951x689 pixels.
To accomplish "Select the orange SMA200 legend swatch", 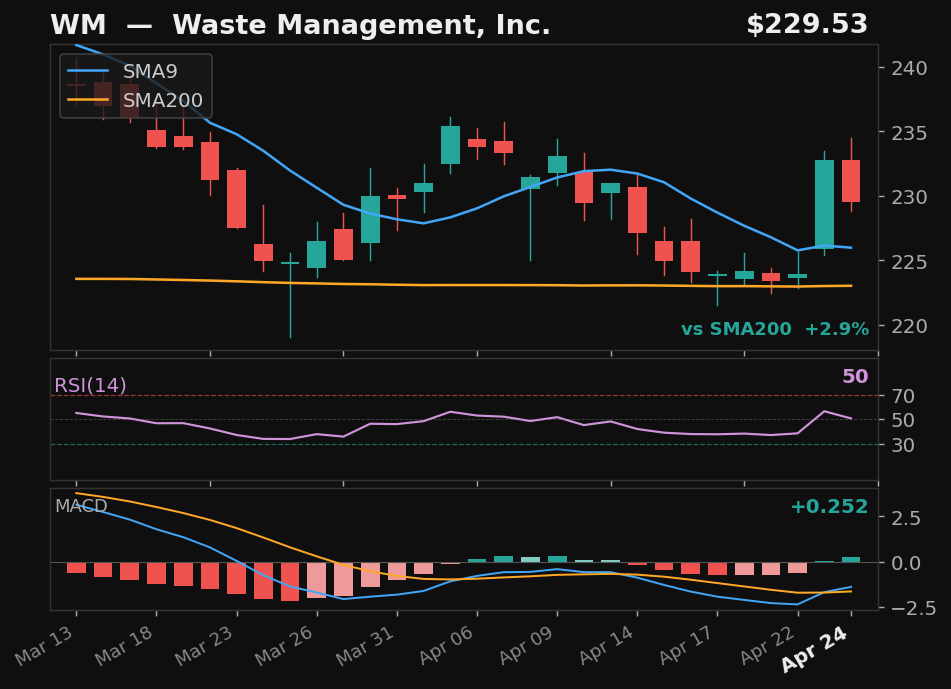I will coord(88,100).
